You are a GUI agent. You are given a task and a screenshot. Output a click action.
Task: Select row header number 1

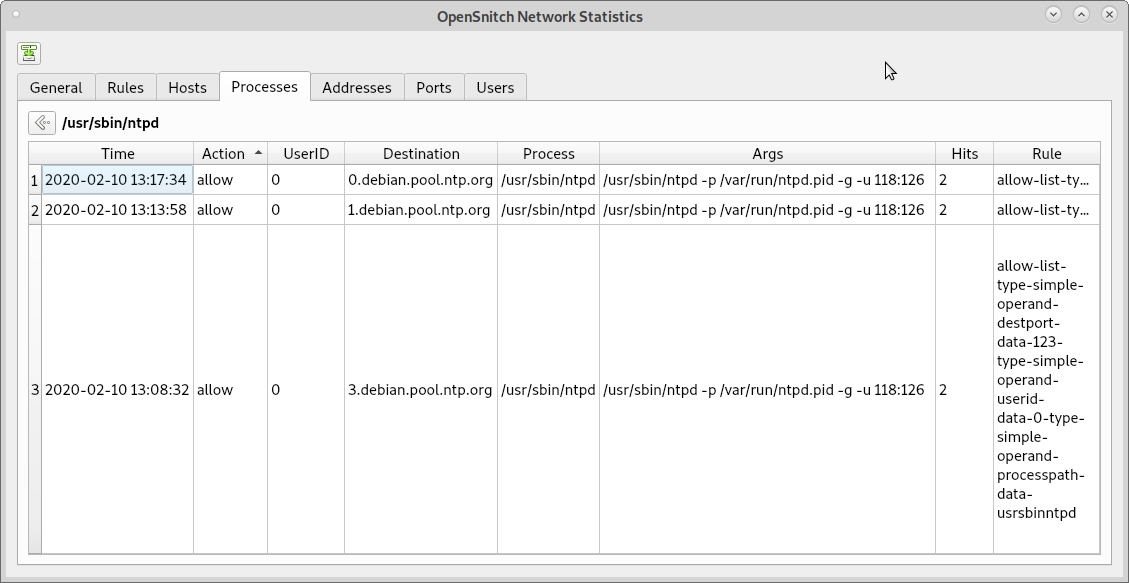[35, 180]
